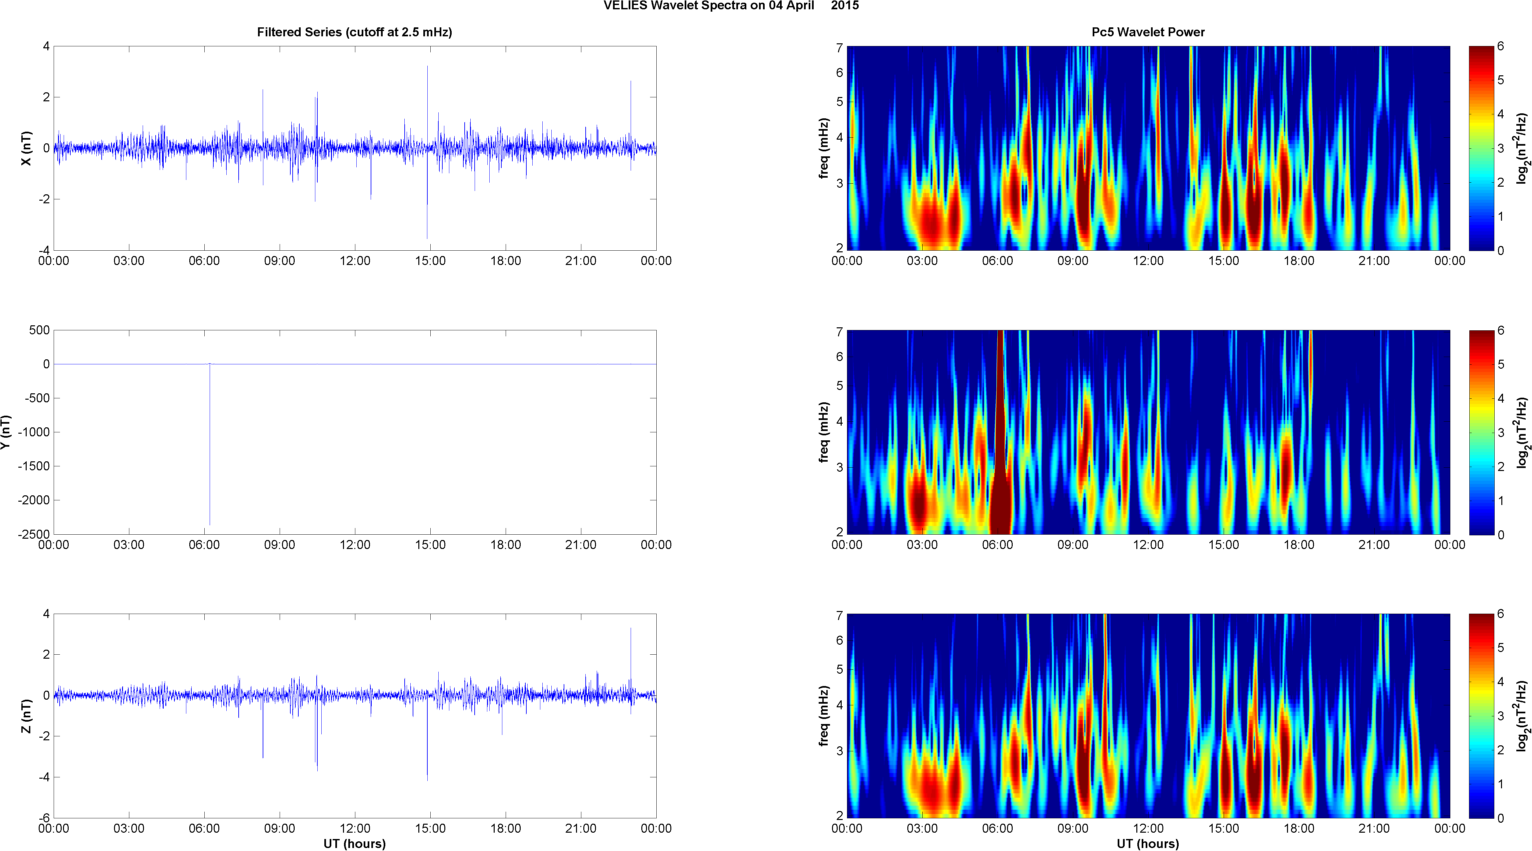This screenshot has height=851, width=1532.
Task: Click the middle wavelet power spectrogram
Action: pyautogui.click(x=1148, y=432)
